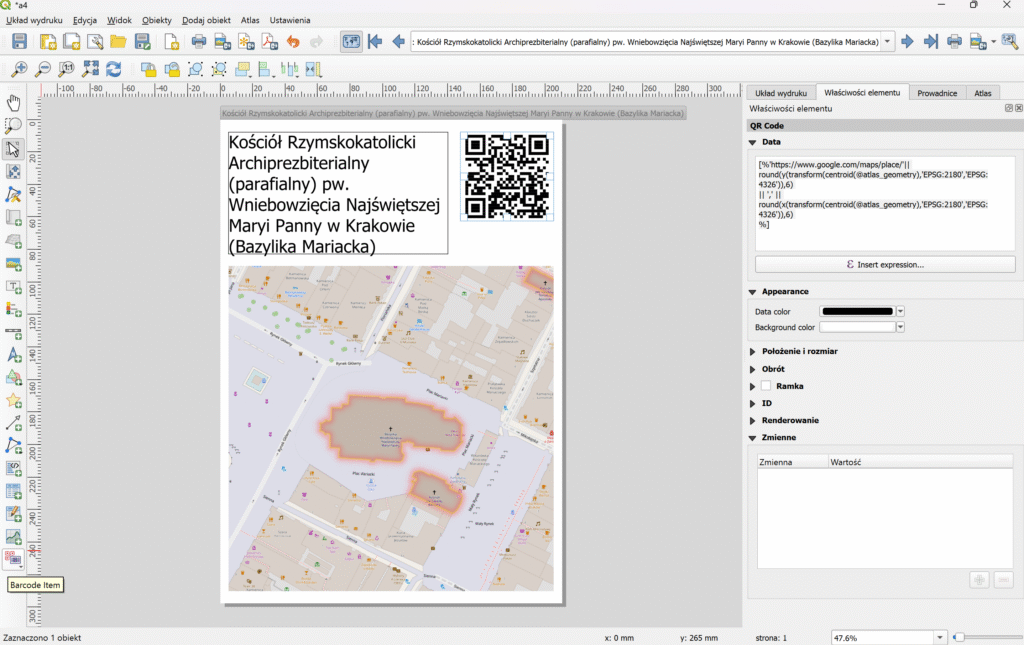This screenshot has width=1024, height=645.
Task: Select the Barcode Item tool
Action: click(x=14, y=558)
